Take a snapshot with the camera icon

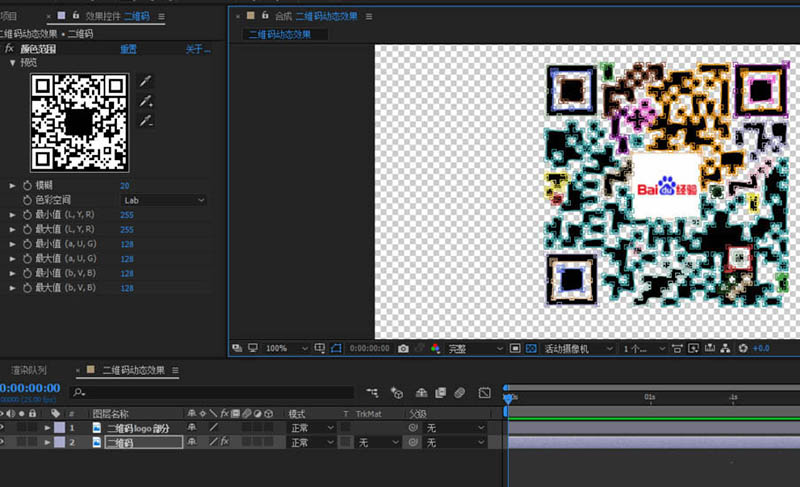(x=403, y=349)
